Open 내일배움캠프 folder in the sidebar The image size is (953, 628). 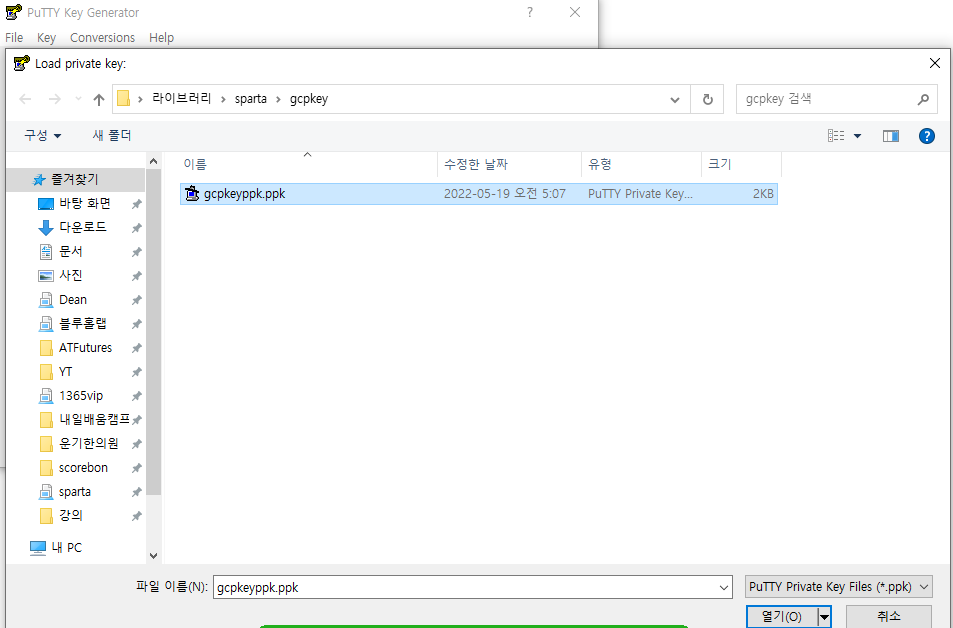tap(94, 419)
